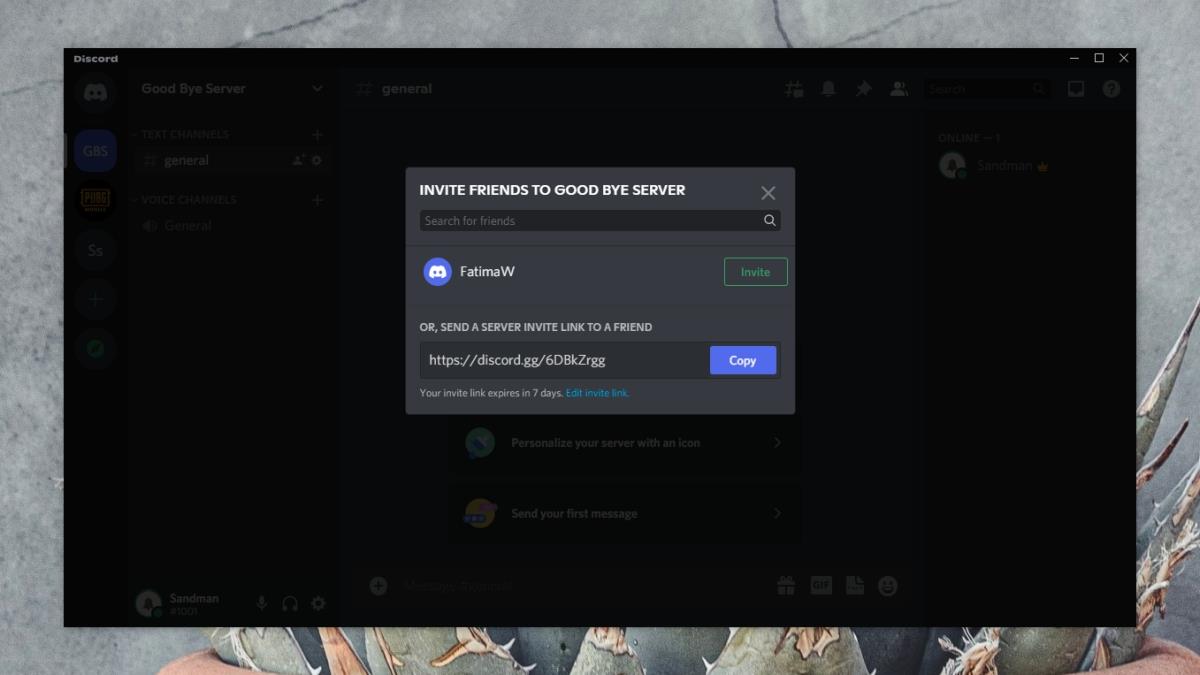
Task: Explore public servers via the compass icon
Action: coord(95,349)
